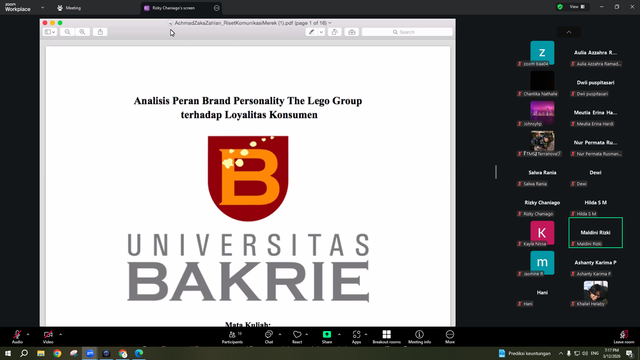Screen dimensions: 640x360
Task: Expand the Apps options arrow
Action: (x=366, y=334)
